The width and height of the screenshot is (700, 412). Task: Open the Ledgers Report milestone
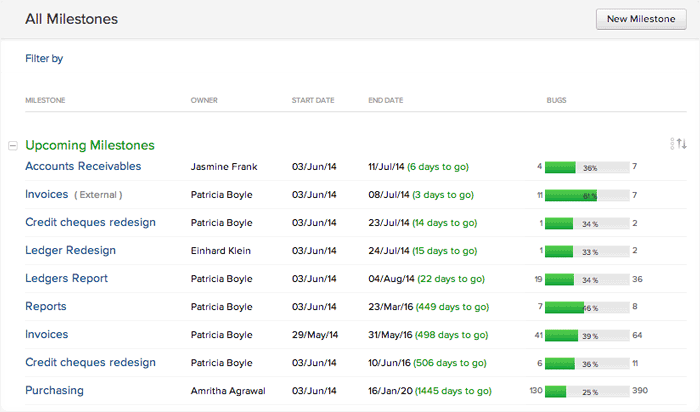coord(66,278)
